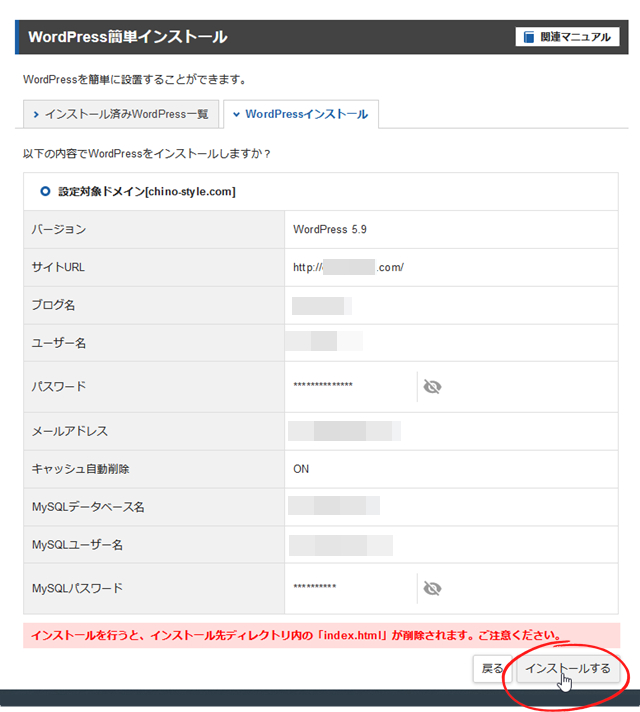Viewport: 640px width, 712px height.
Task: Switch to インストール済みWordPress一覧 tab
Action: (121, 114)
